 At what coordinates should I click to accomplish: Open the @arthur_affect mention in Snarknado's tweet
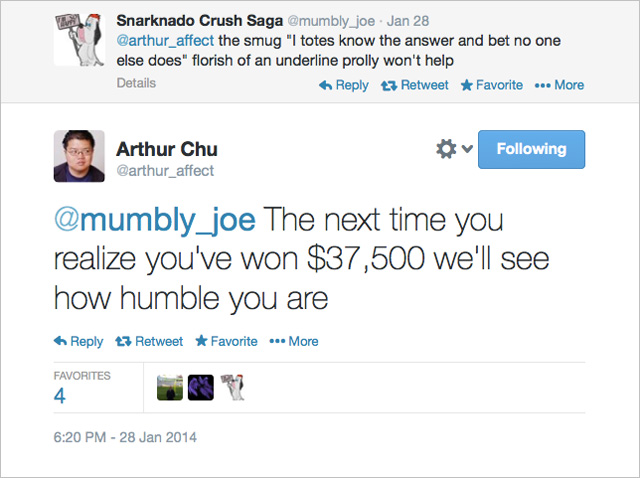(x=165, y=41)
